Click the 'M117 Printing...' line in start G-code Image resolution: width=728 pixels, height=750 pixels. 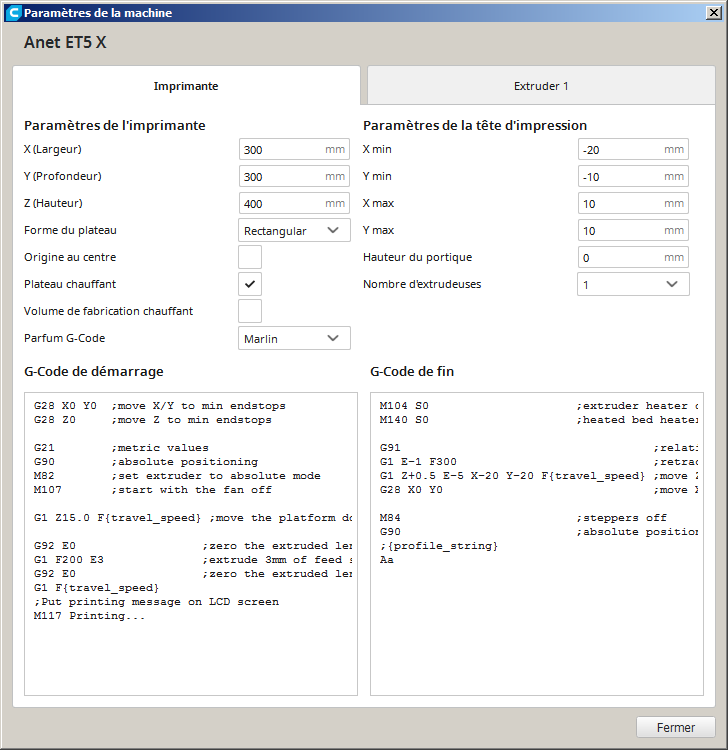89,616
